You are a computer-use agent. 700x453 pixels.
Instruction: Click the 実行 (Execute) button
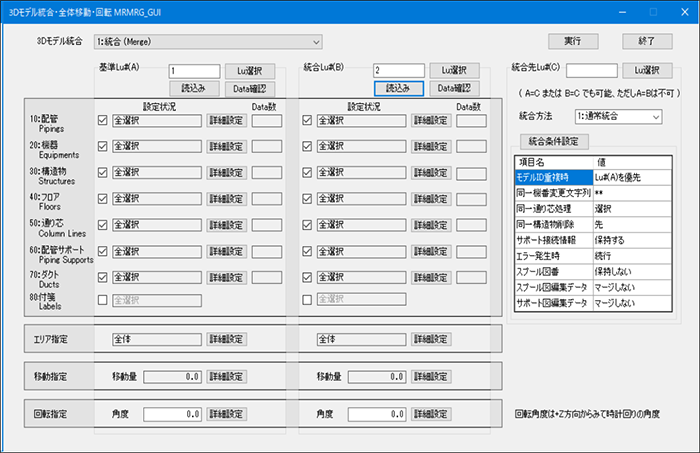(573, 41)
